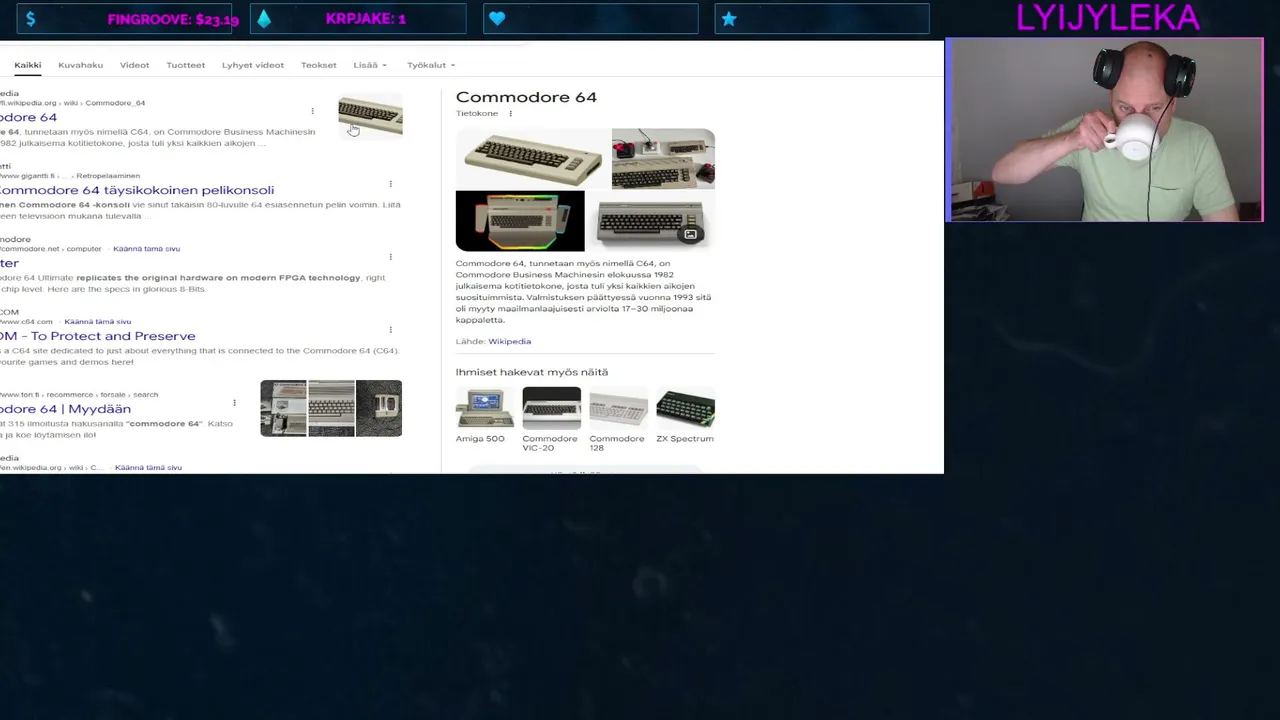Open the rainbow-outlined Commodore panel image
The image size is (1280, 720).
point(520,221)
